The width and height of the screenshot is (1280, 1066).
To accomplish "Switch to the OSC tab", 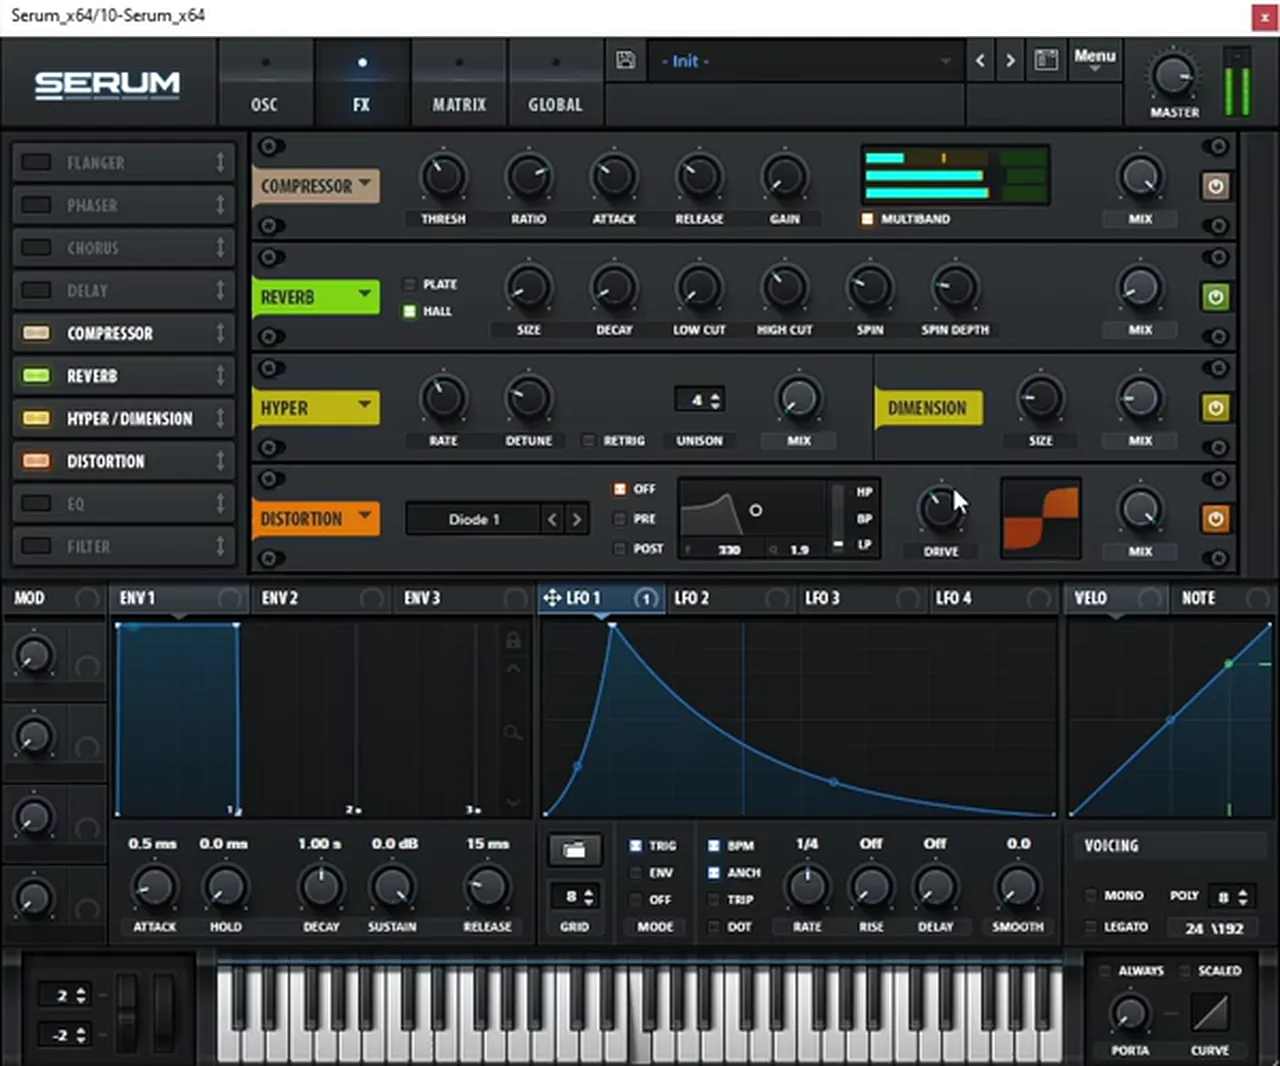I will 264,82.
